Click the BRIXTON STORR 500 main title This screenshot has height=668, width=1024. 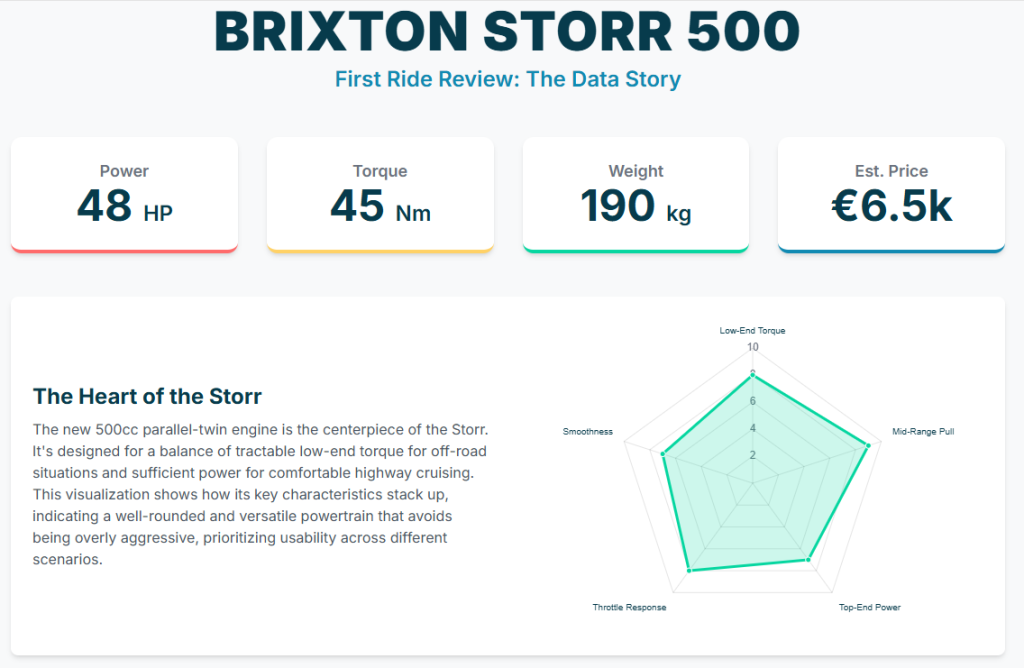pyautogui.click(x=507, y=32)
